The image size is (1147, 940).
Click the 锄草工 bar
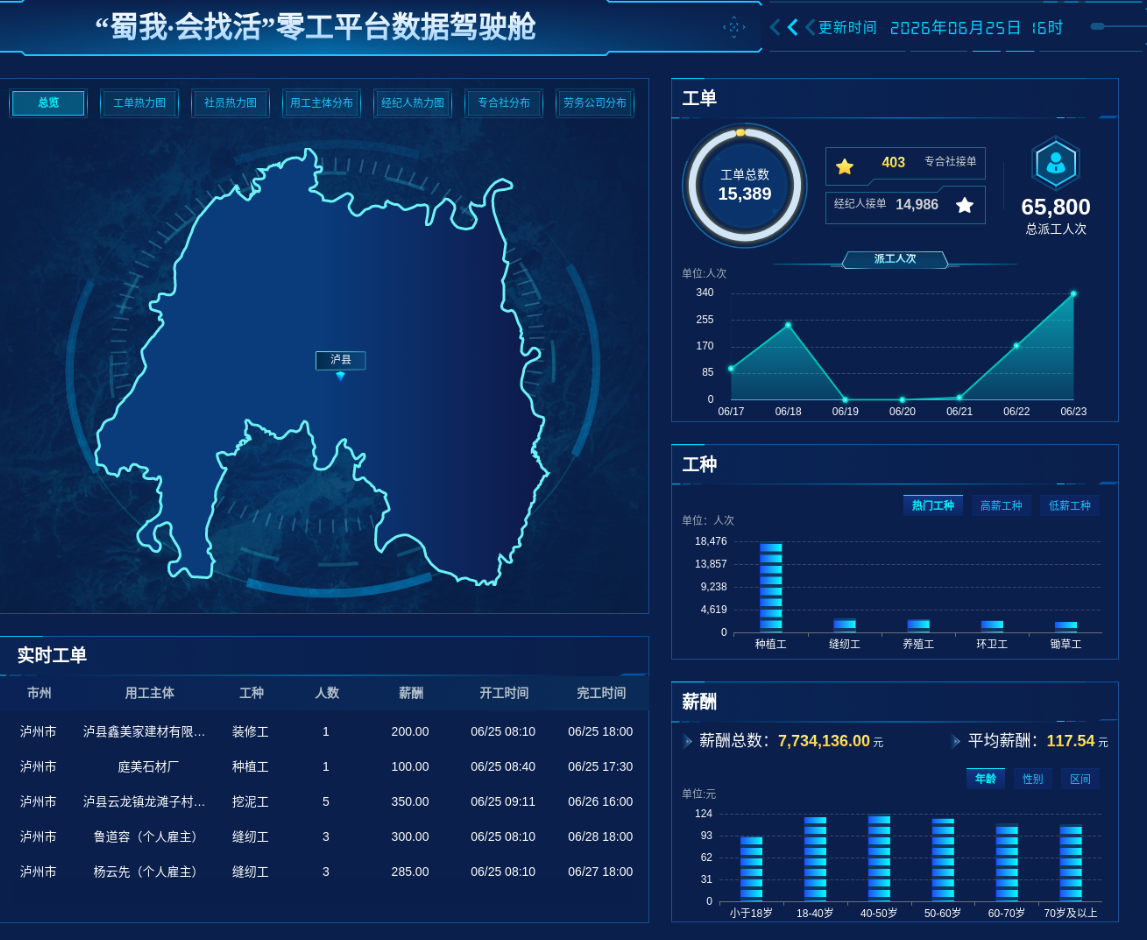(1066, 627)
